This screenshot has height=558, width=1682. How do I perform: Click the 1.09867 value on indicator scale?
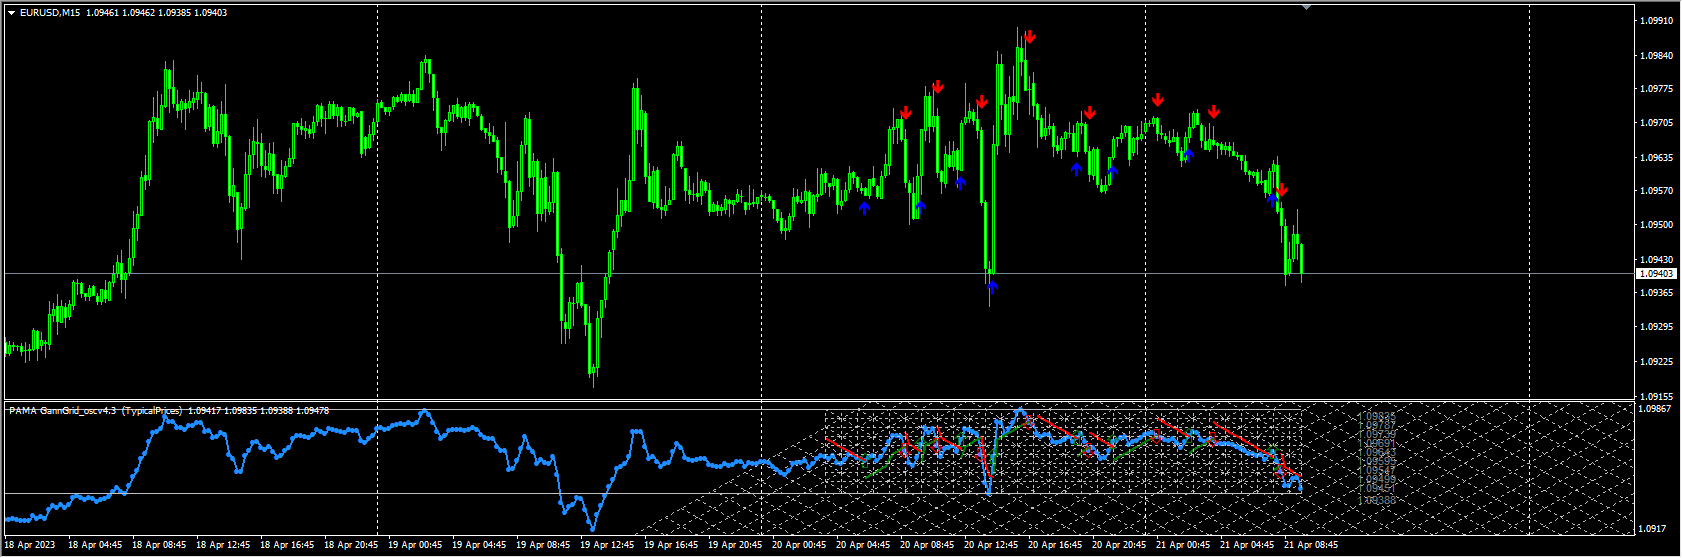1657,409
